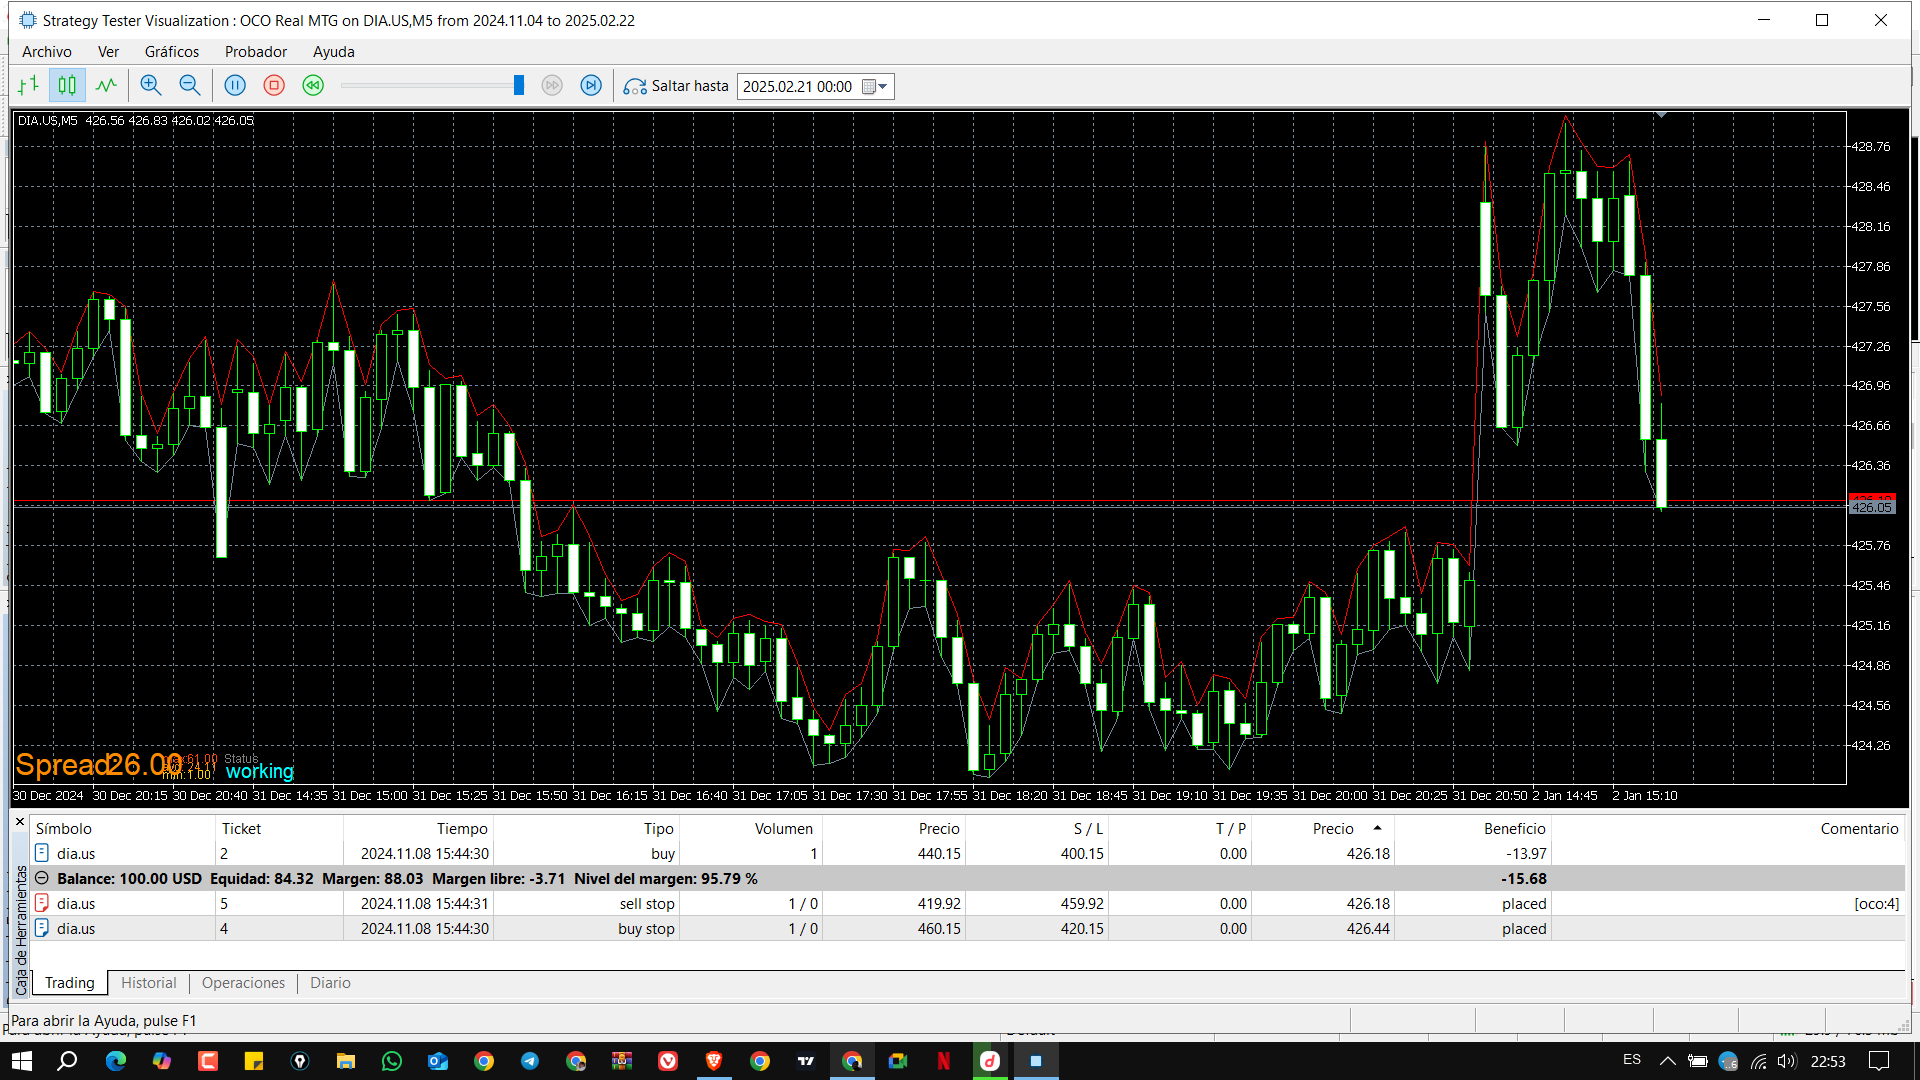The height and width of the screenshot is (1080, 1920).
Task: Switch to line chart mode
Action: pos(106,86)
